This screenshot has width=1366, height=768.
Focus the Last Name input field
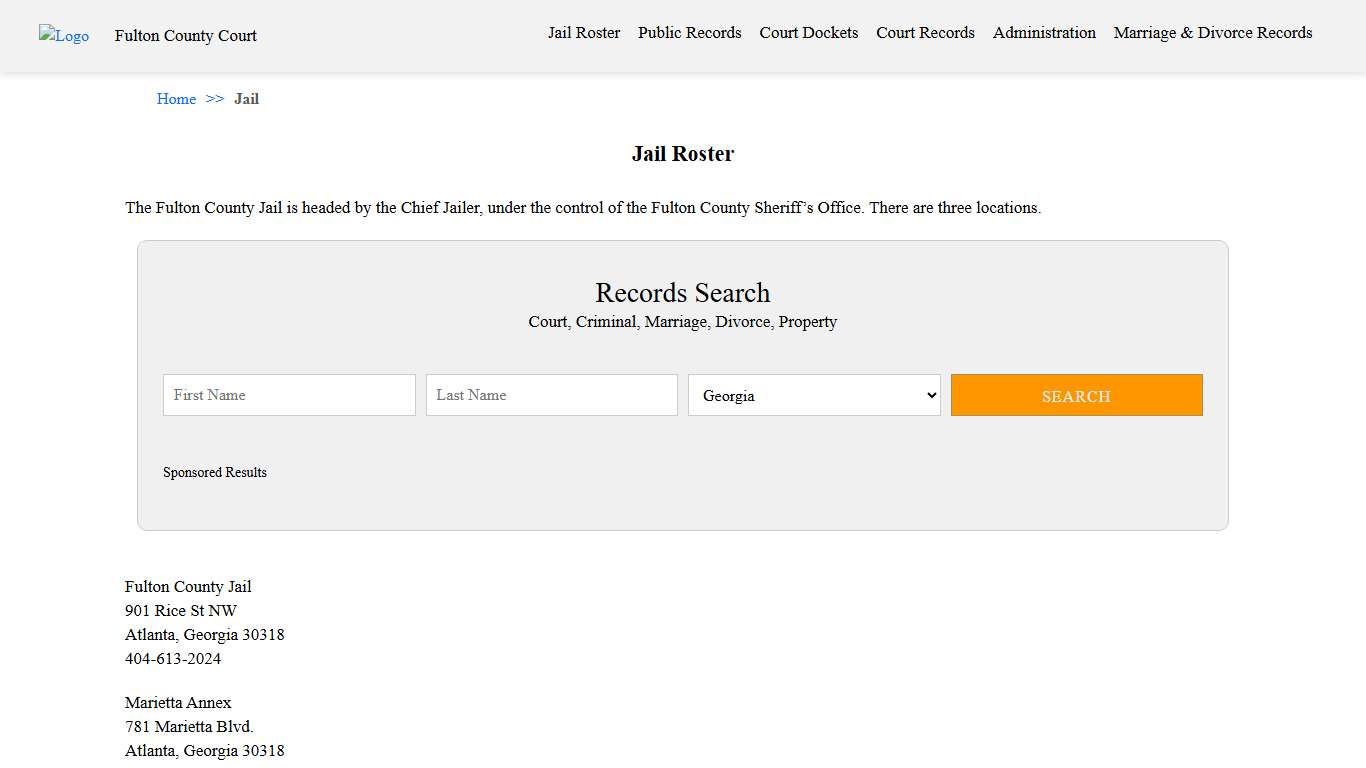point(551,395)
